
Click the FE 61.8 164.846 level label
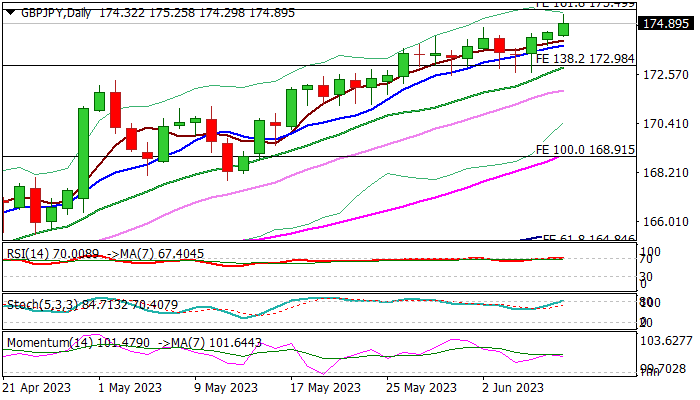[588, 238]
